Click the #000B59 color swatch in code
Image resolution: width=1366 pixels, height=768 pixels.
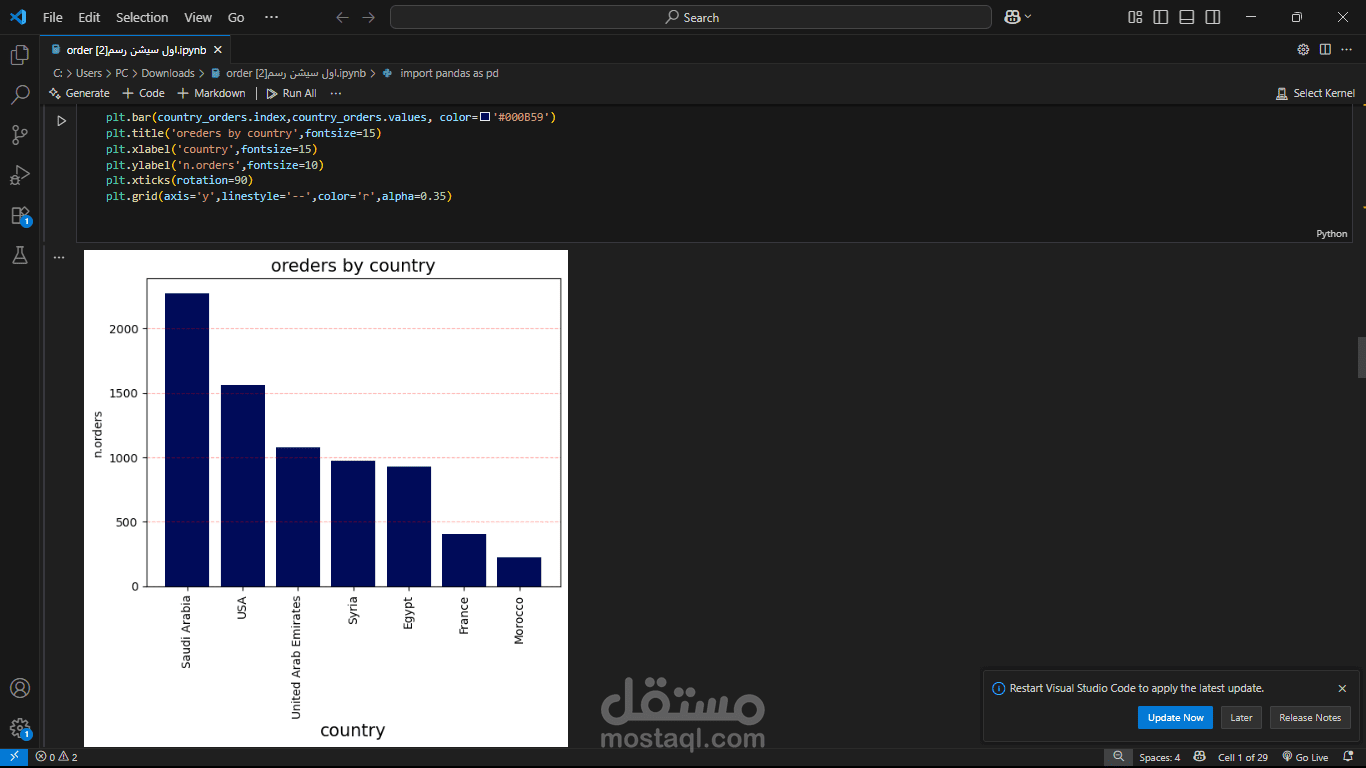point(485,117)
